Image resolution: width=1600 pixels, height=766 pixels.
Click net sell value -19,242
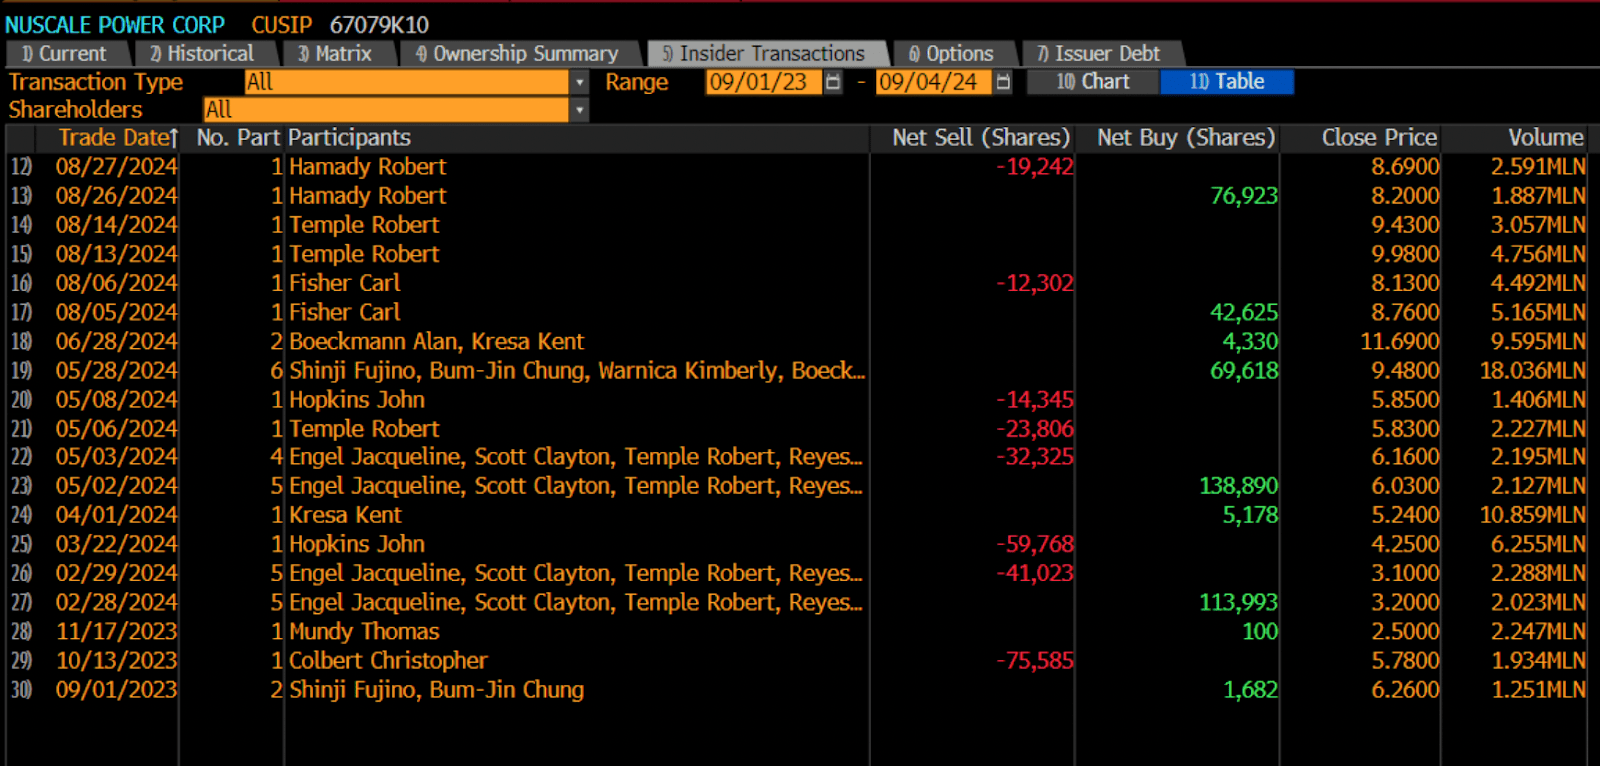point(1035,167)
